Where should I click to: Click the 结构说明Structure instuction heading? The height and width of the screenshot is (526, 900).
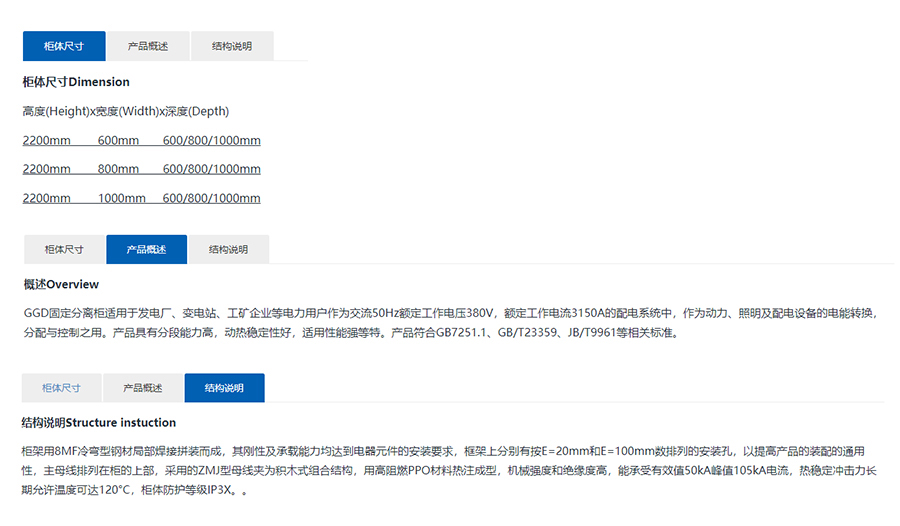pos(98,423)
